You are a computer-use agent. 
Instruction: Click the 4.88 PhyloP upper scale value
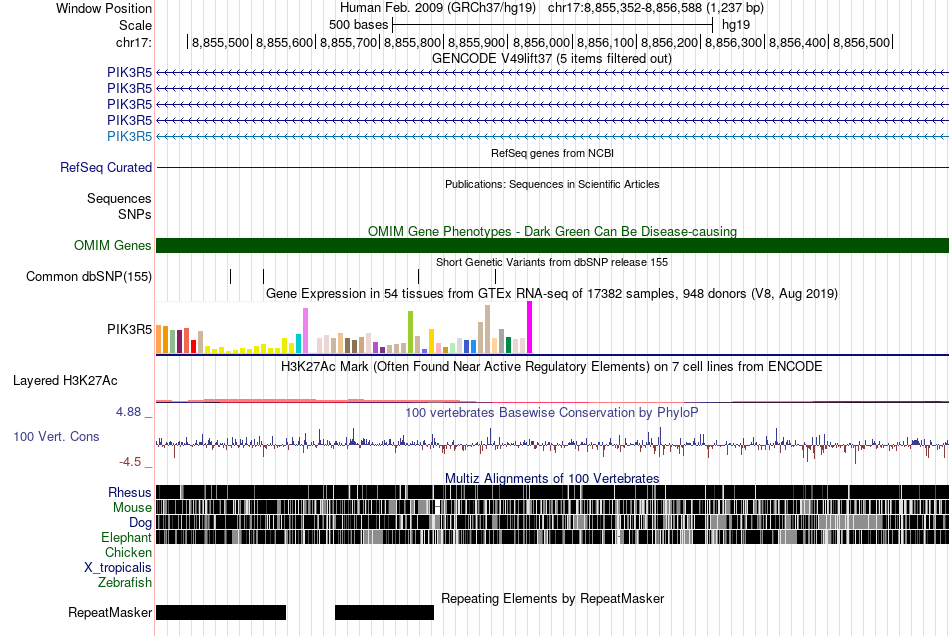(128, 412)
